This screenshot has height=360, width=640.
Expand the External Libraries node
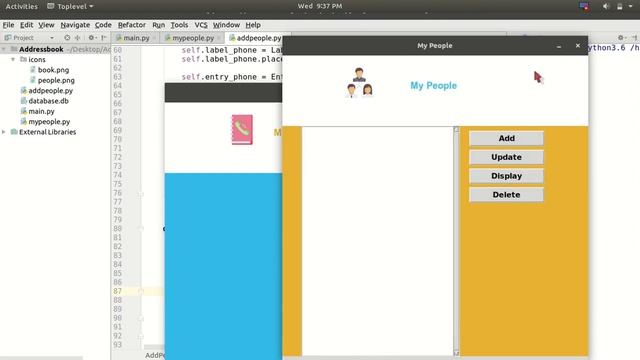click(x=4, y=132)
